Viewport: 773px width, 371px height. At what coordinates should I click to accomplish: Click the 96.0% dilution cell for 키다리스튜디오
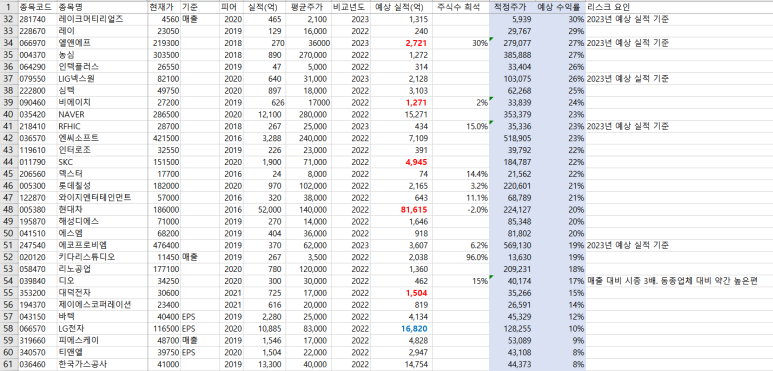461,257
